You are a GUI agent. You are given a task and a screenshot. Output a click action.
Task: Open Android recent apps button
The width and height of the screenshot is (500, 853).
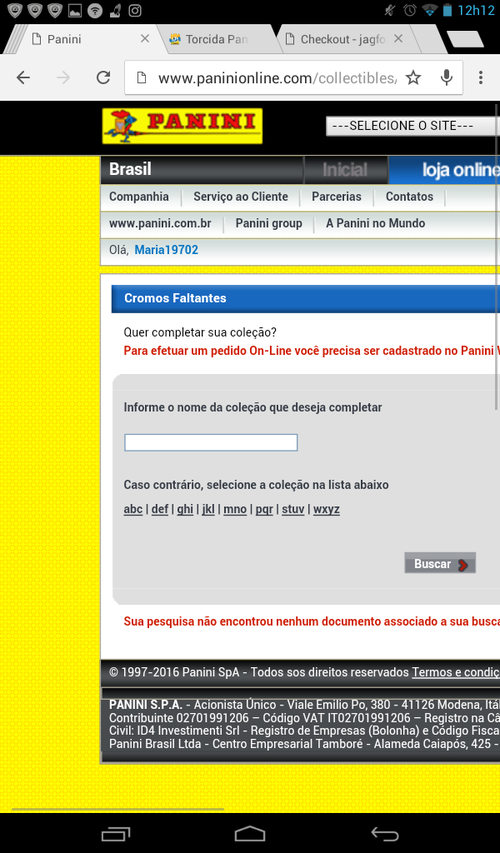click(116, 833)
